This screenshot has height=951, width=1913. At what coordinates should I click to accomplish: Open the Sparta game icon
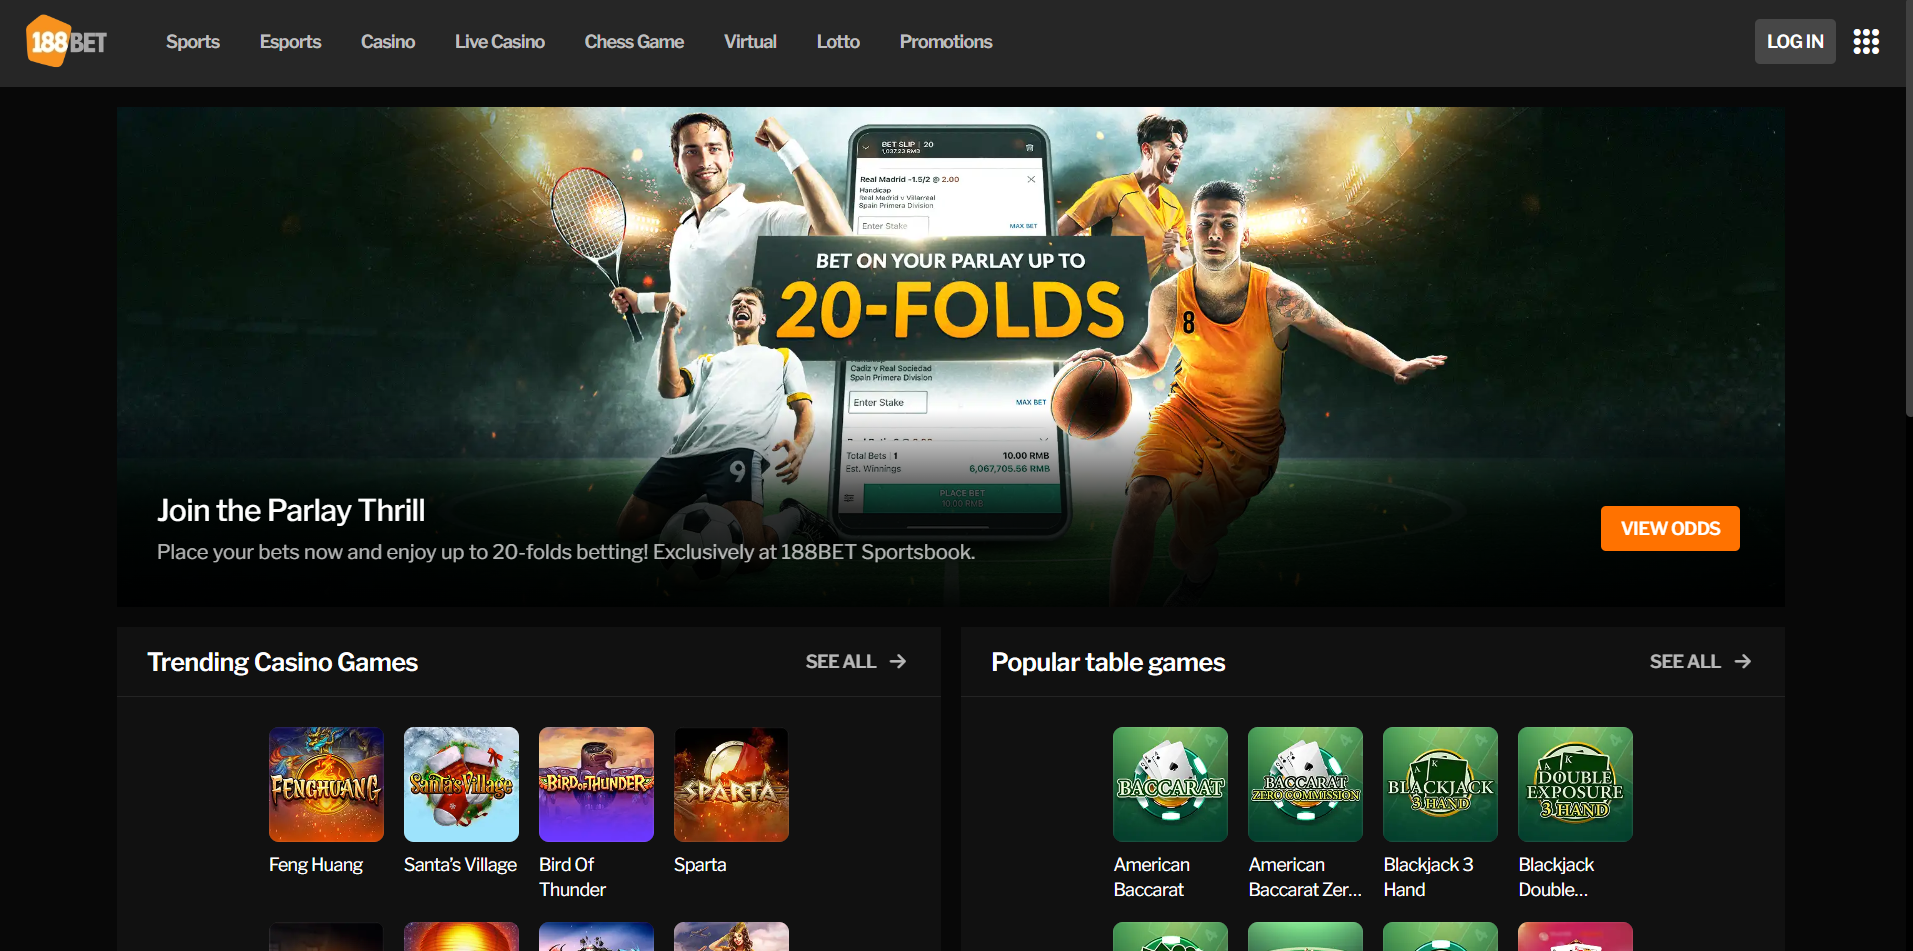tap(731, 784)
